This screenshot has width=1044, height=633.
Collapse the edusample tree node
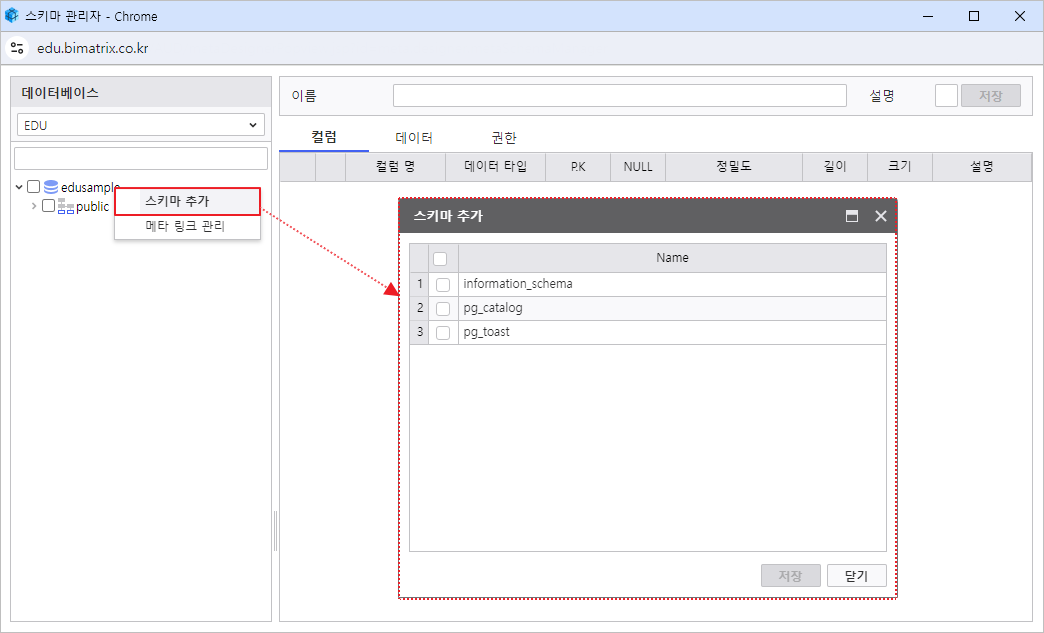tap(19, 187)
